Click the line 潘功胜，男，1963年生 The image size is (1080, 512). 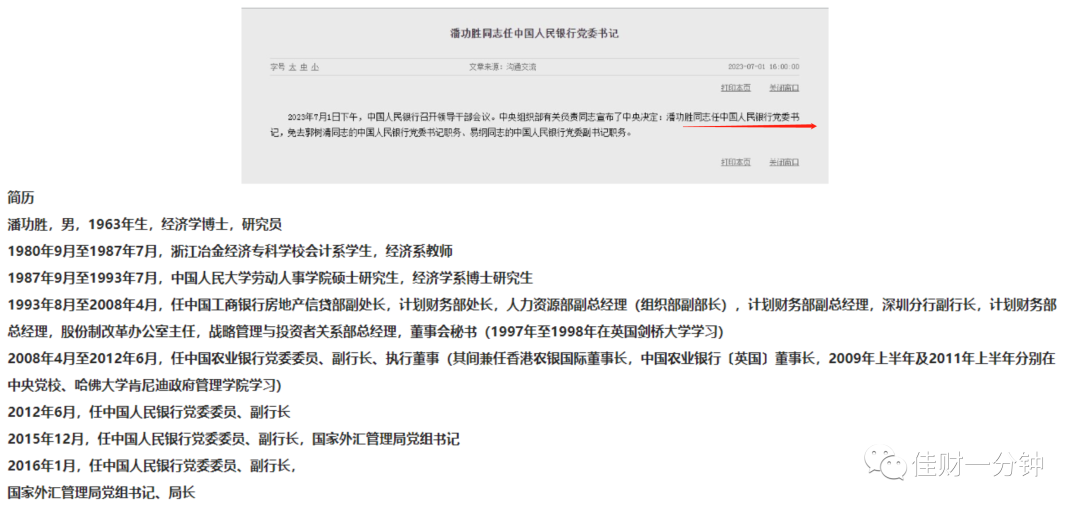point(145,225)
